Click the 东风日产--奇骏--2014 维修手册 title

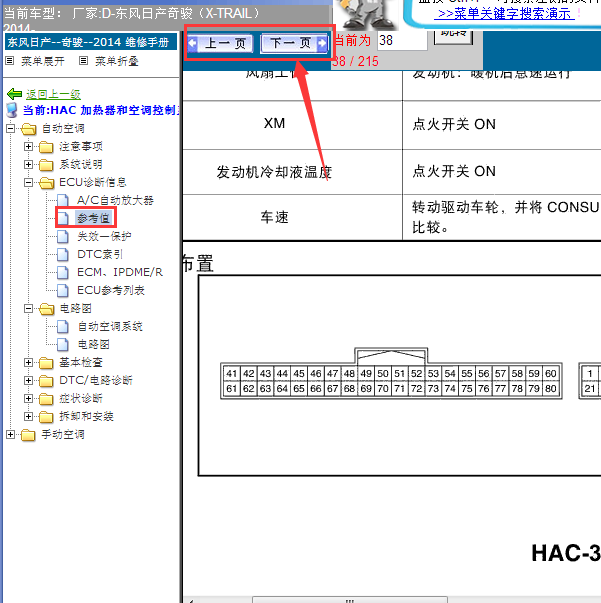point(88,42)
